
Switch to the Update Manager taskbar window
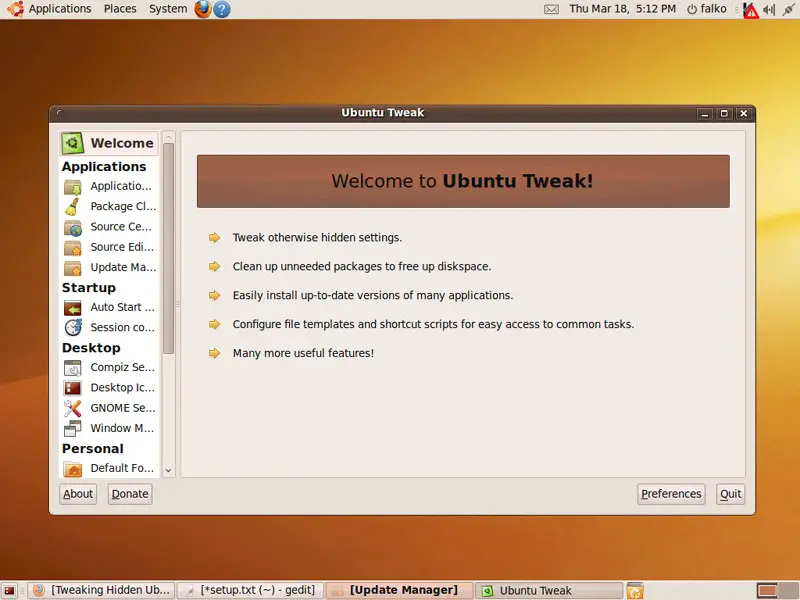click(400, 590)
